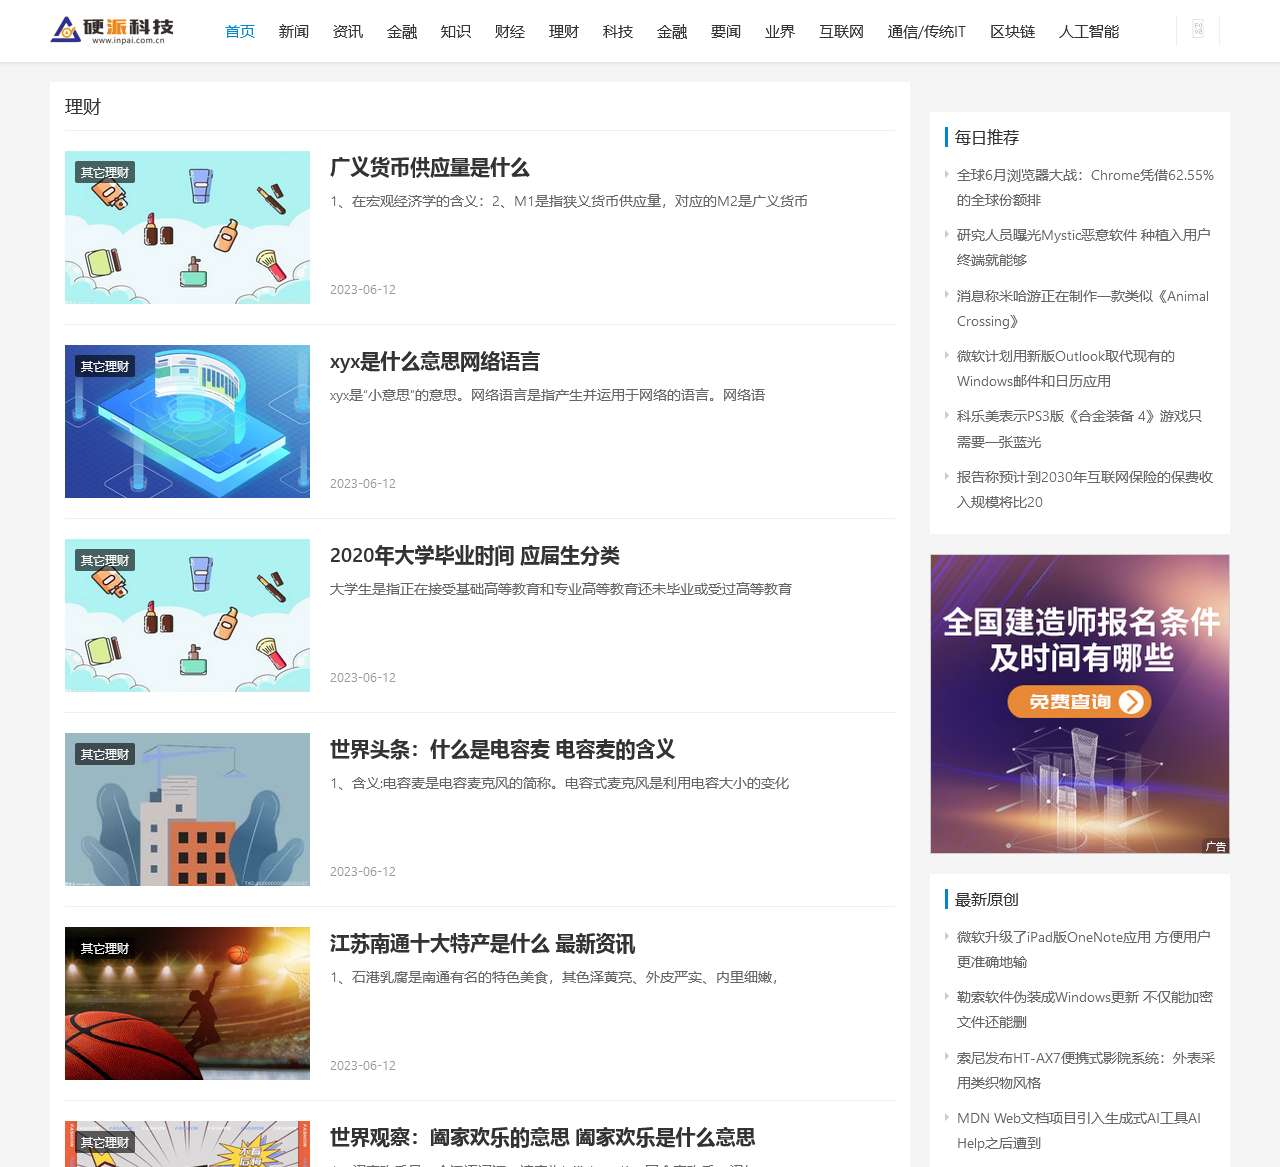Click the thumbnail of the 电容麦 article

[x=187, y=810]
